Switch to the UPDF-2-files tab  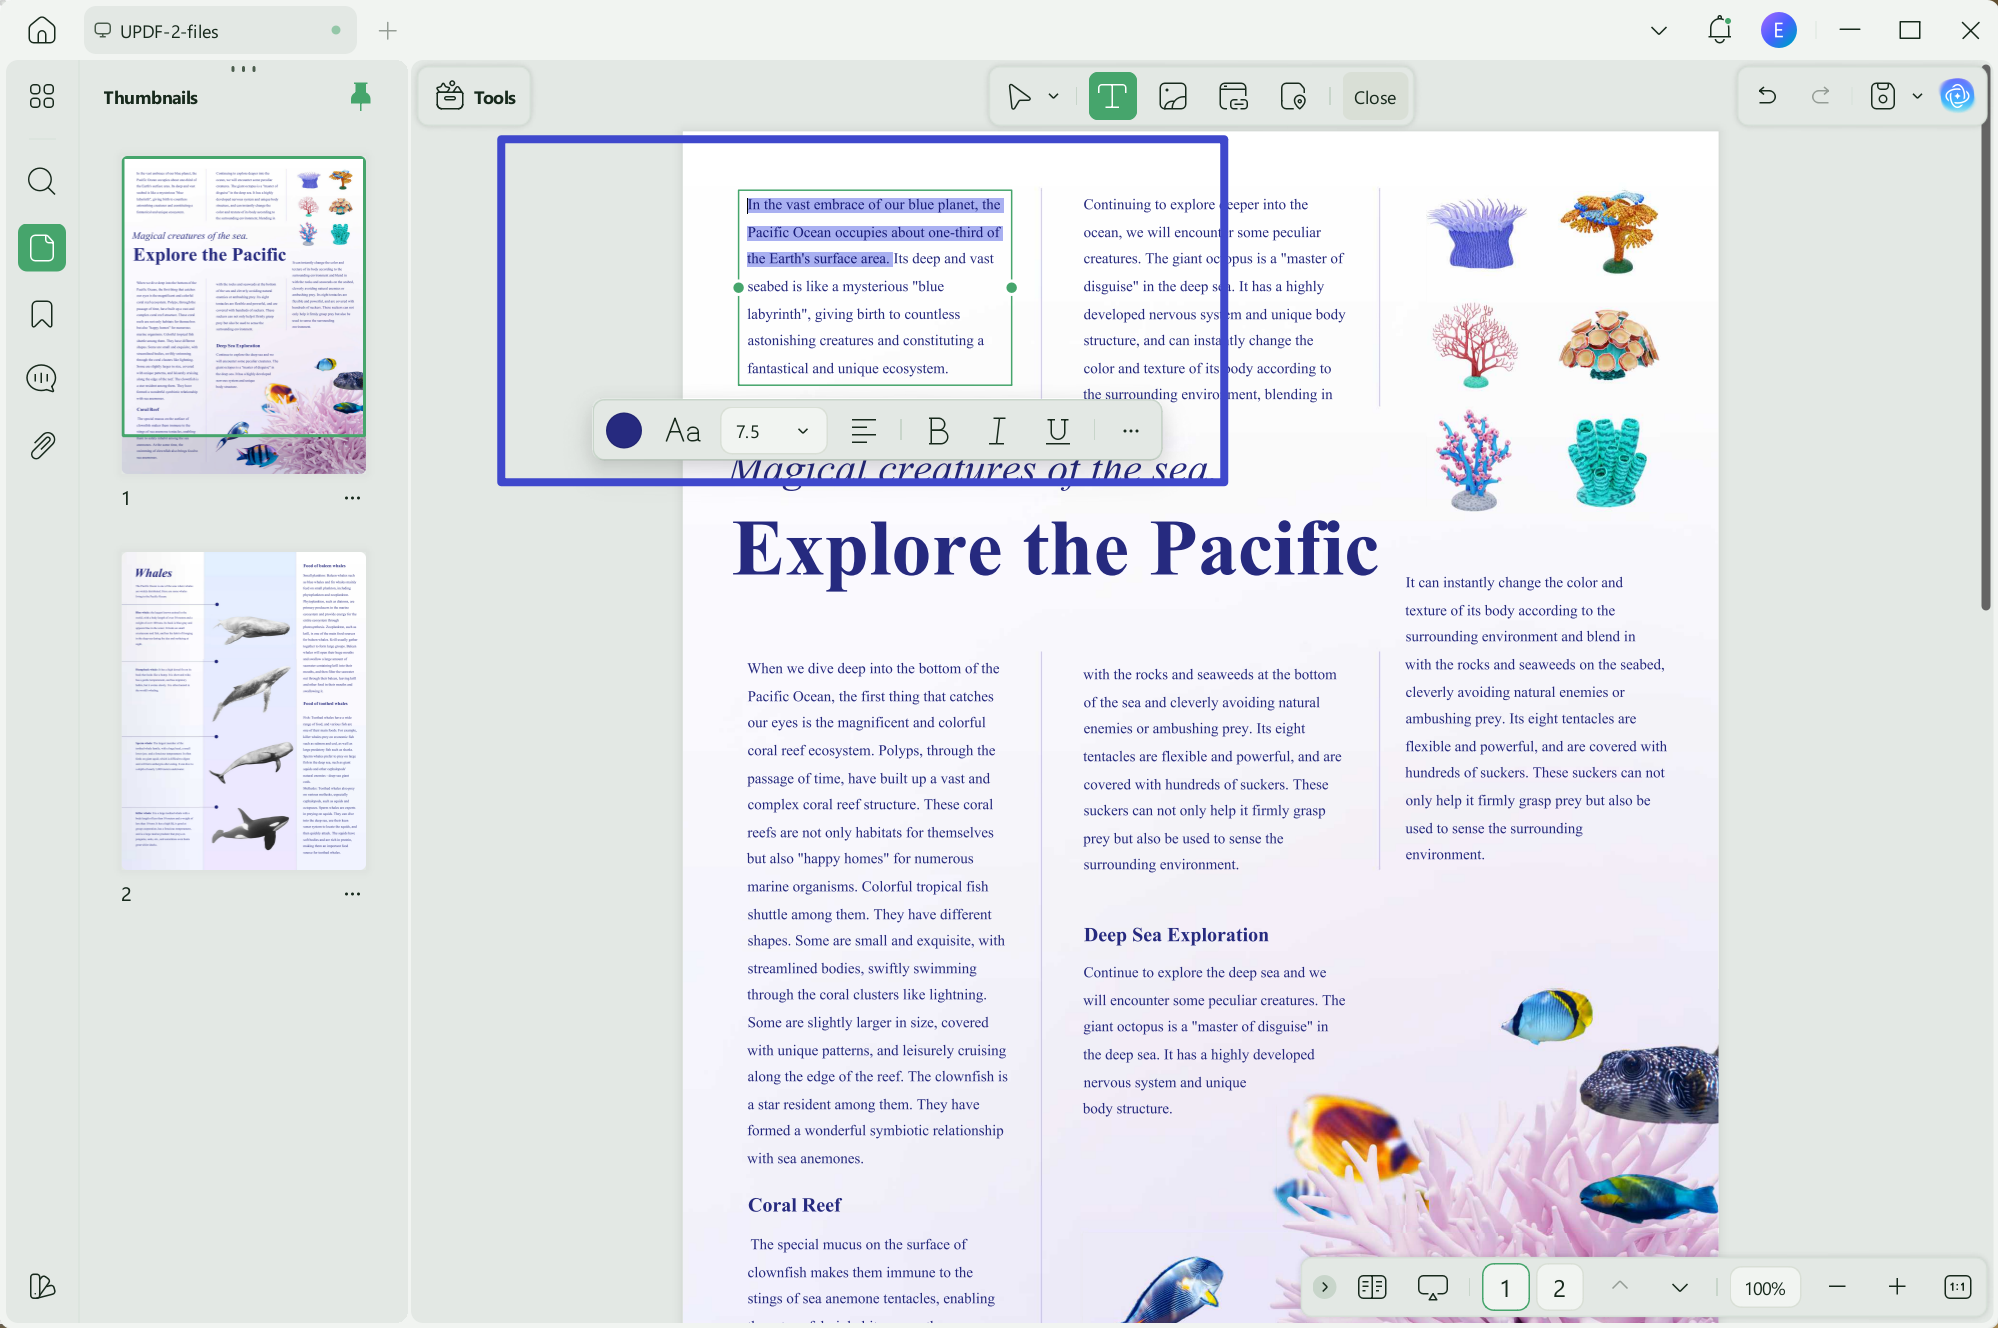coord(220,31)
